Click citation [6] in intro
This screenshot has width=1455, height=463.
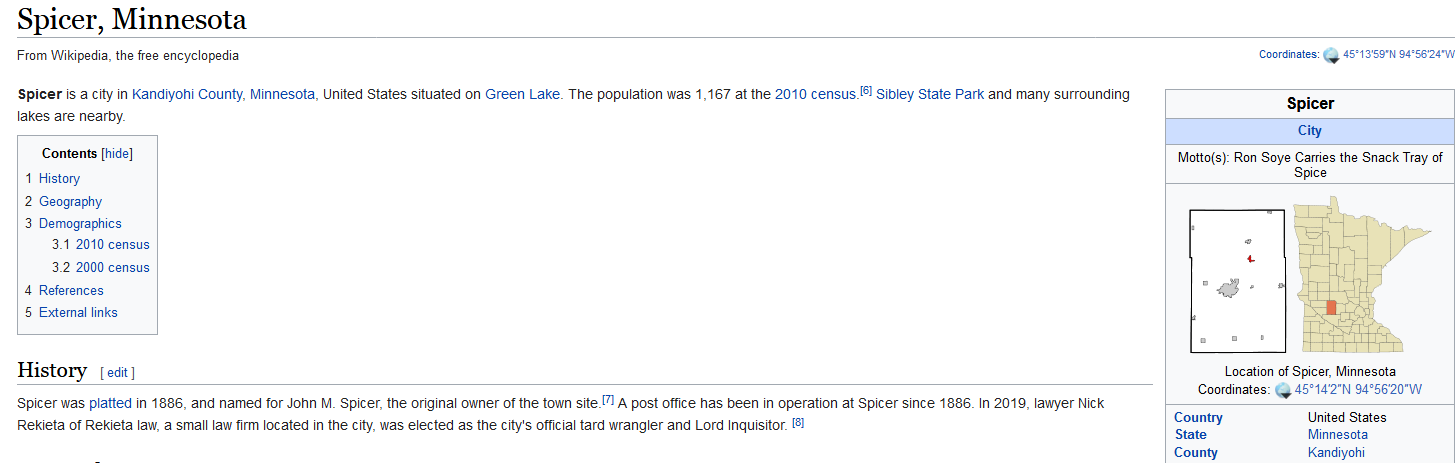coord(866,91)
